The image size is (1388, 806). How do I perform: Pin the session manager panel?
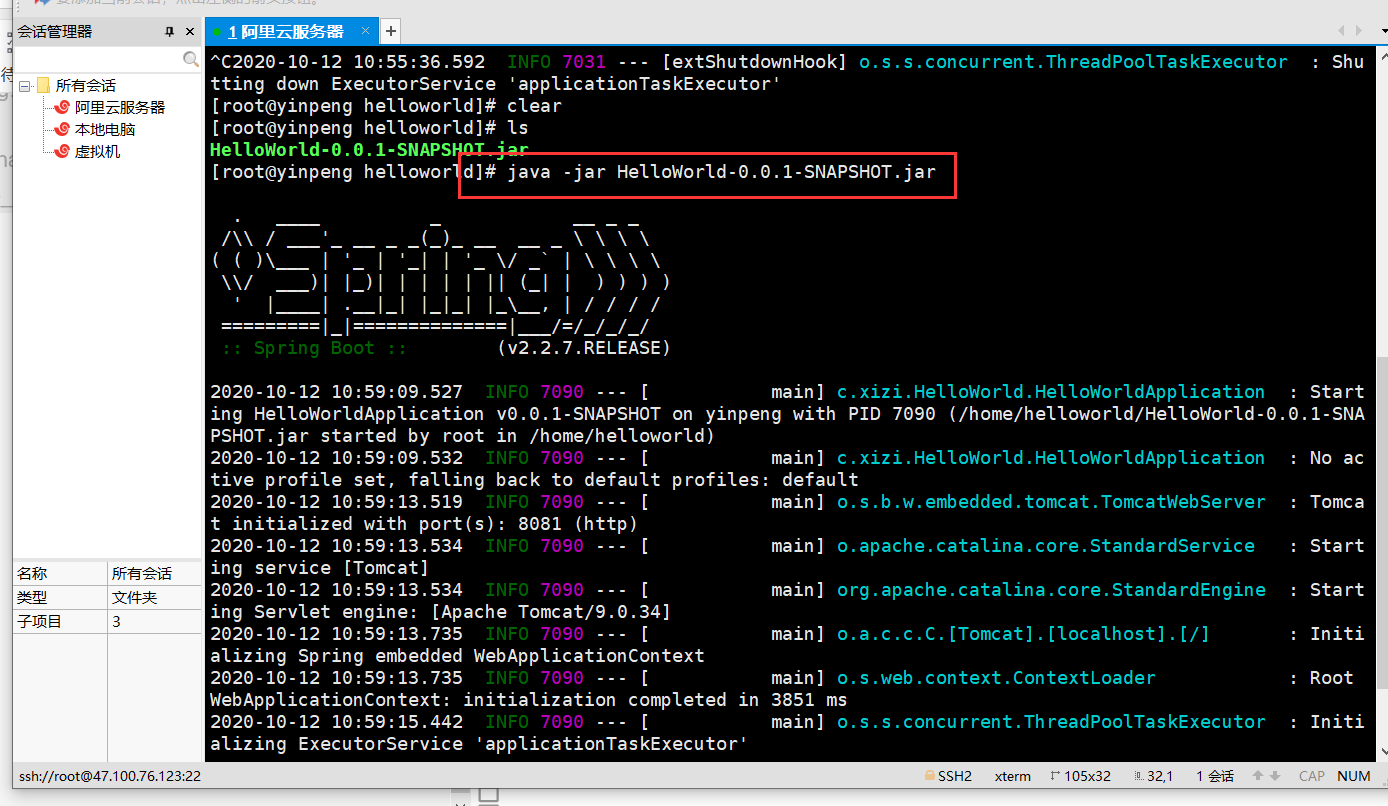click(170, 32)
